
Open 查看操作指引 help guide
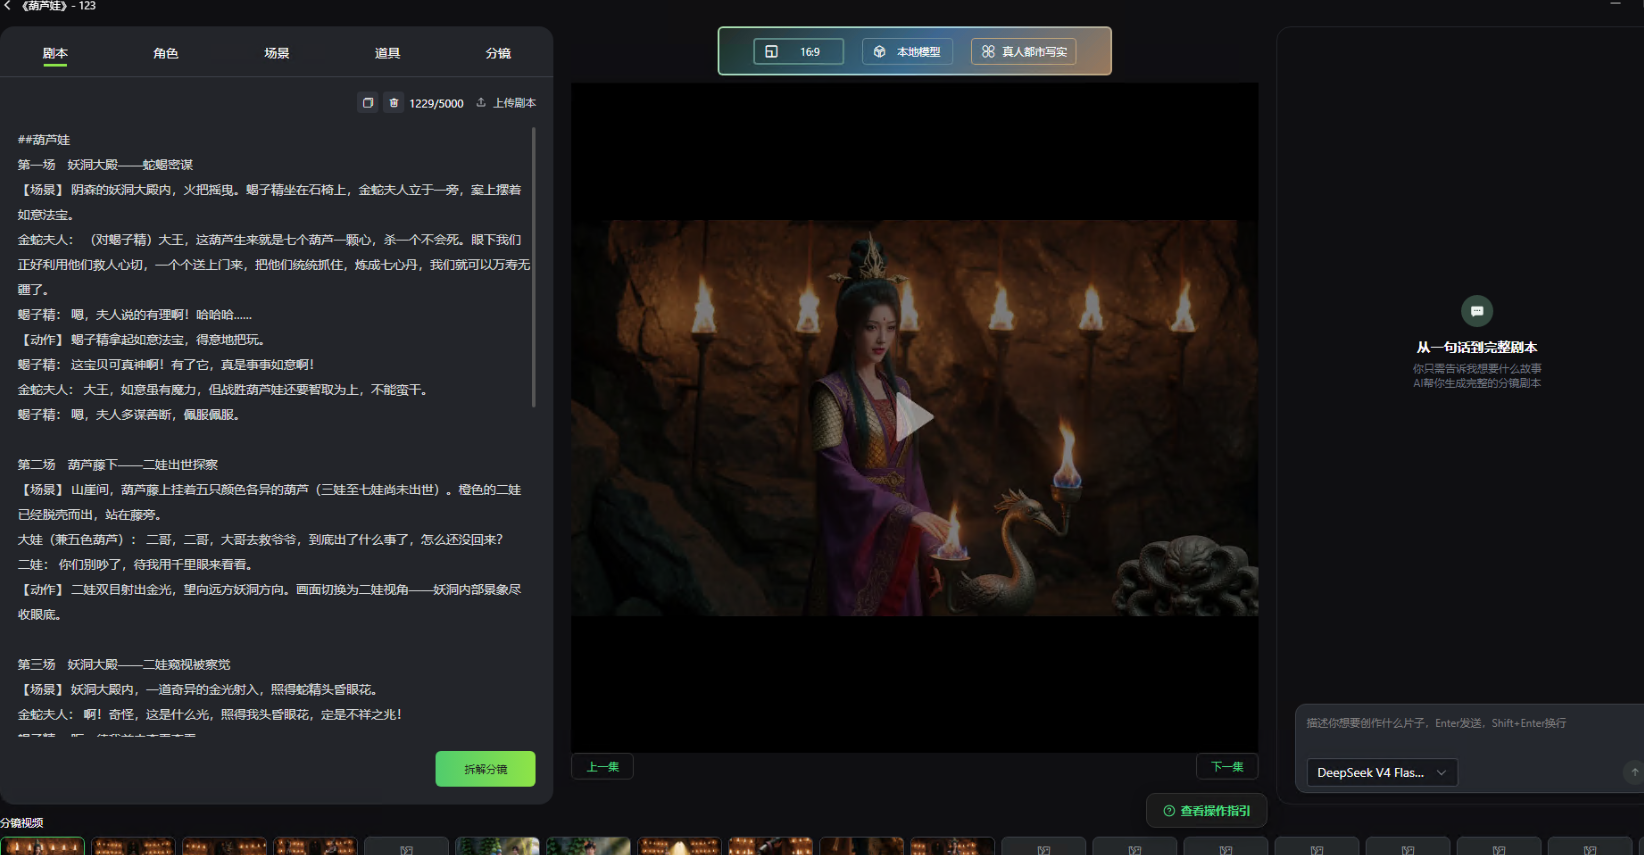point(1206,811)
